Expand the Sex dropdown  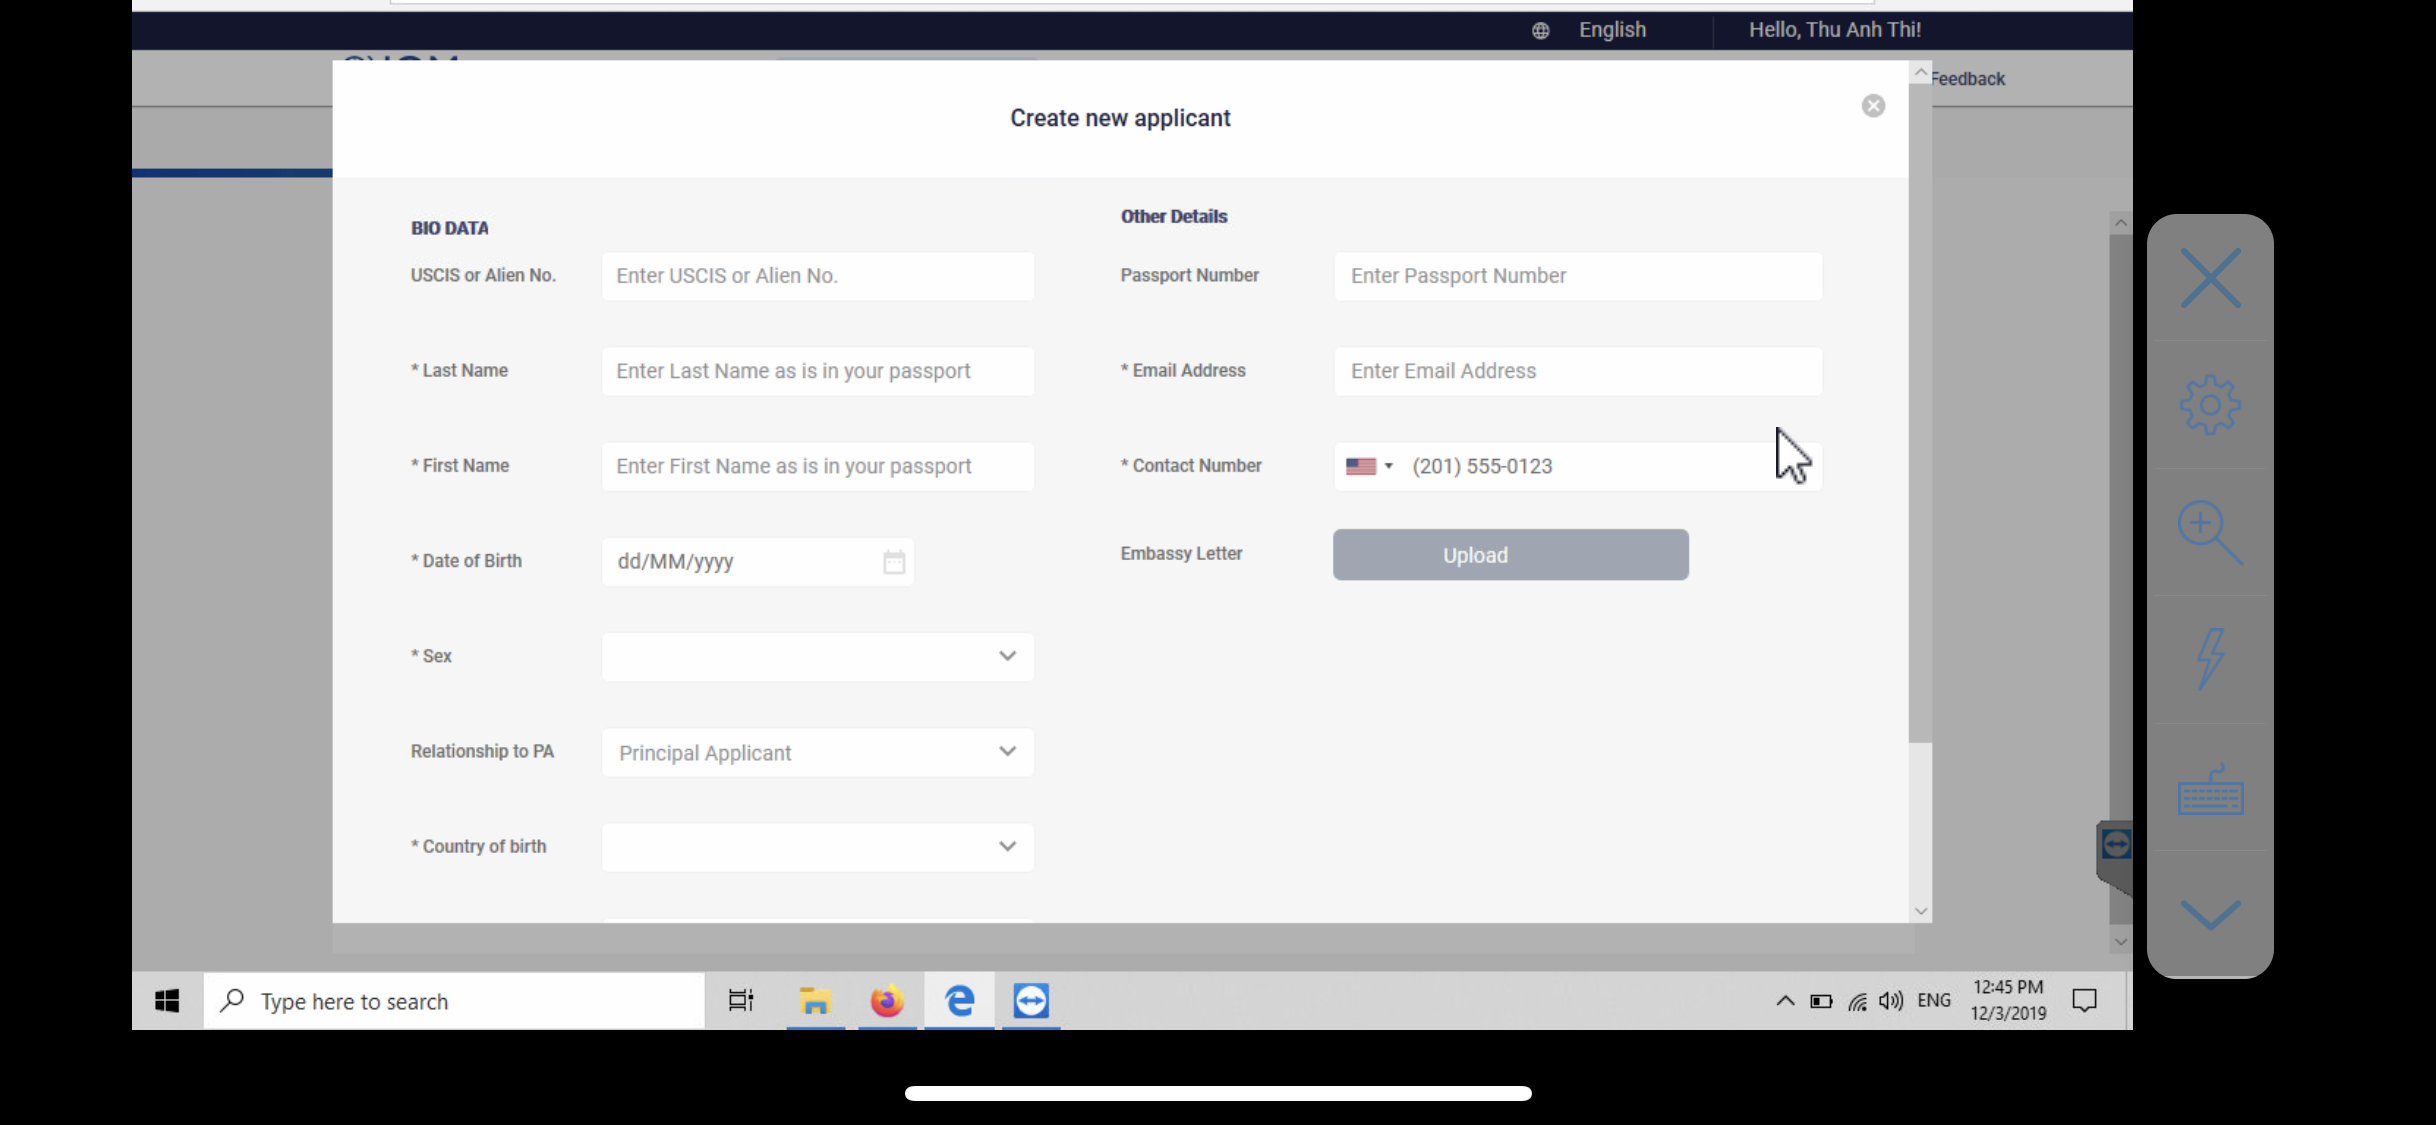tap(817, 657)
